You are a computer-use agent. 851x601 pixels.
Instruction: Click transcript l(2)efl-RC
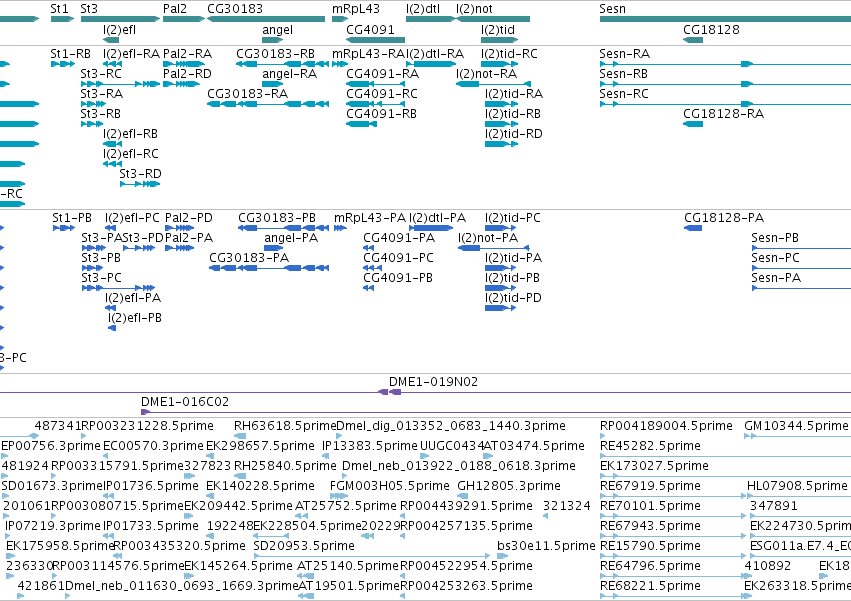pyautogui.click(x=131, y=154)
